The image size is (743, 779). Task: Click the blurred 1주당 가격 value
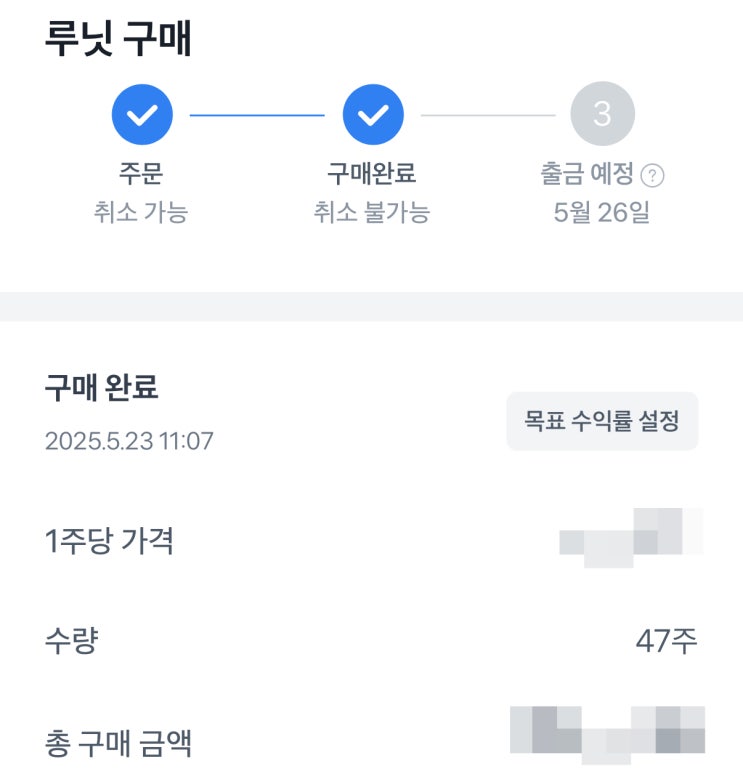point(632,538)
